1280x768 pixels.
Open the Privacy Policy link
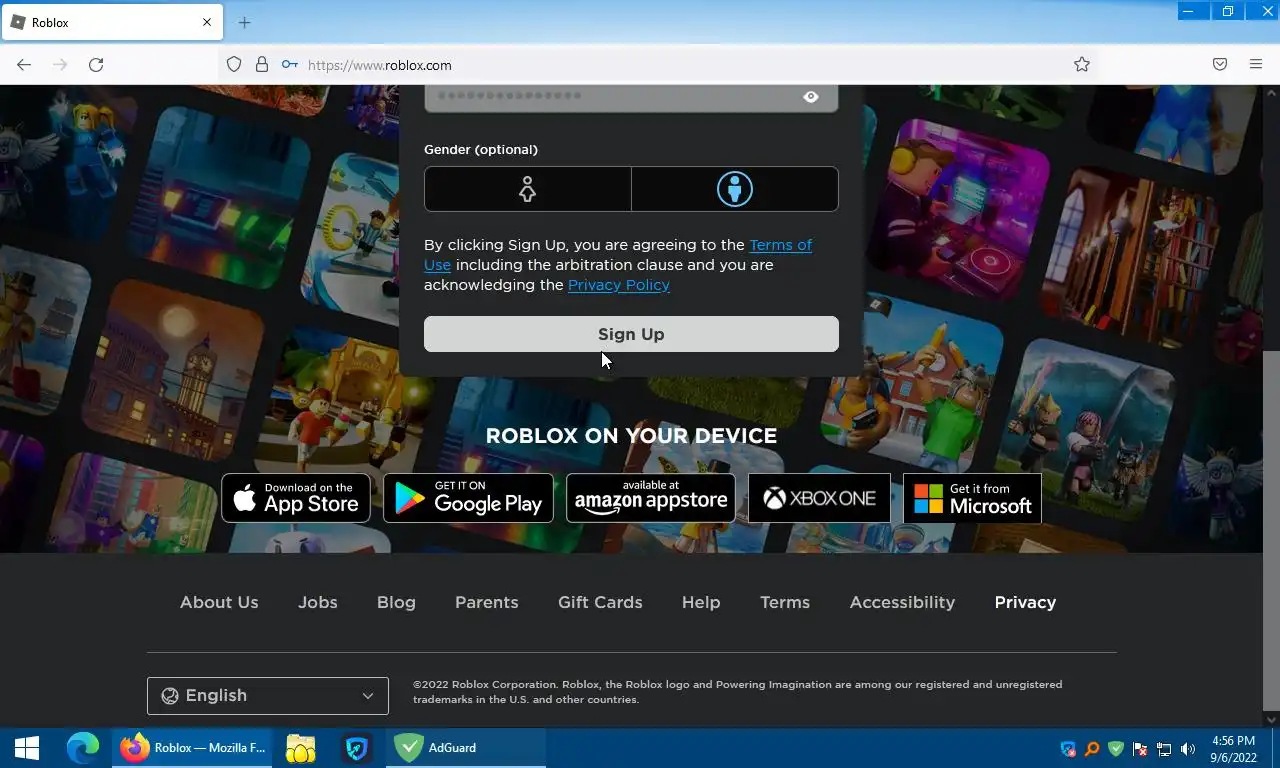(619, 285)
